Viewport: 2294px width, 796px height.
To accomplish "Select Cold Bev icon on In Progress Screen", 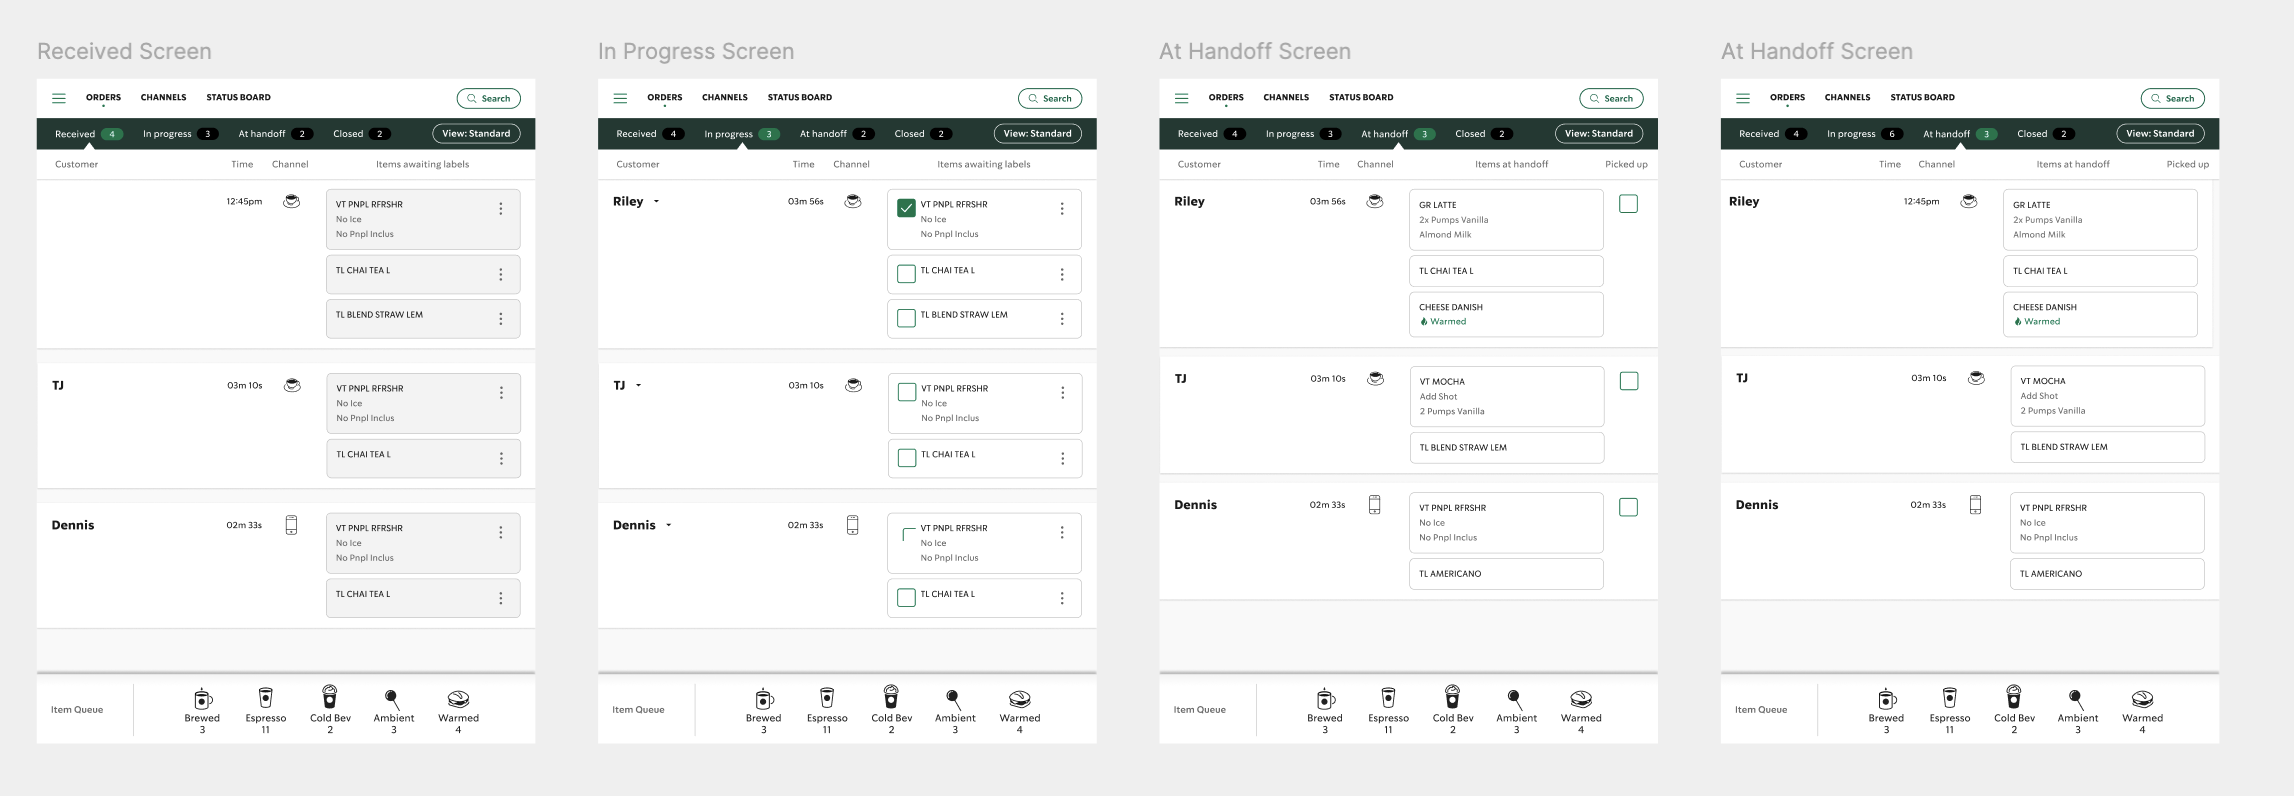I will [x=891, y=697].
